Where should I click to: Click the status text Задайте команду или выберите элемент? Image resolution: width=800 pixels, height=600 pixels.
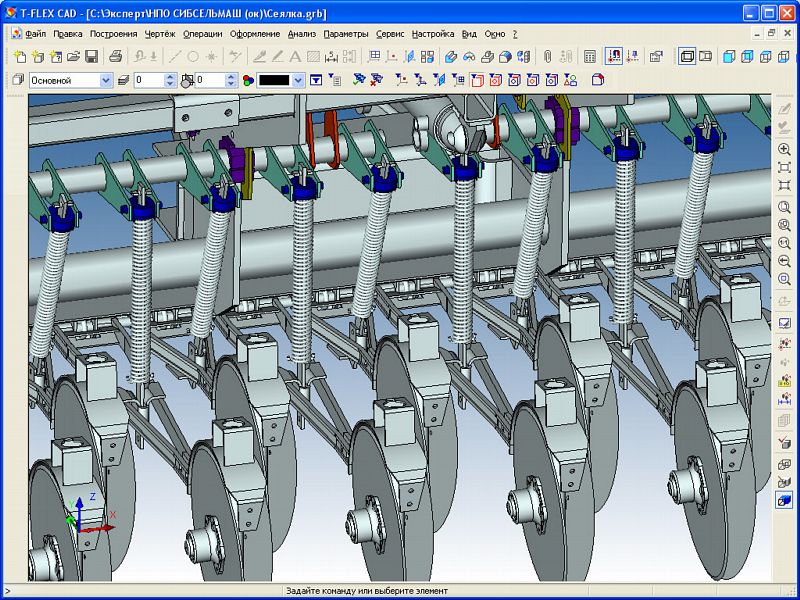click(x=367, y=591)
